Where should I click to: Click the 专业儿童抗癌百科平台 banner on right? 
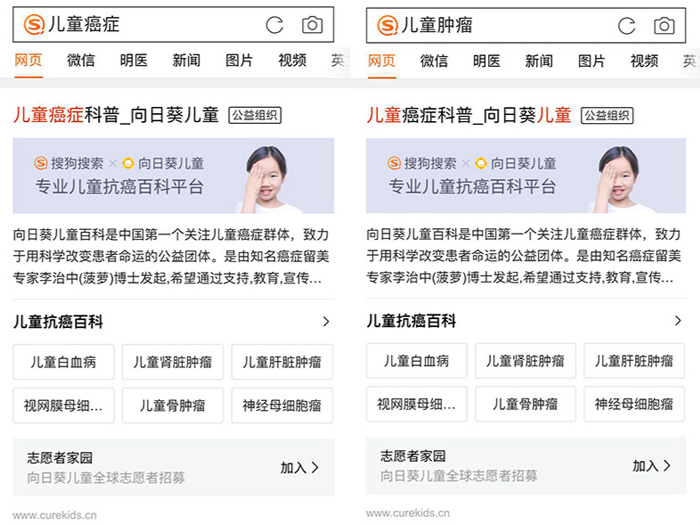[526, 175]
